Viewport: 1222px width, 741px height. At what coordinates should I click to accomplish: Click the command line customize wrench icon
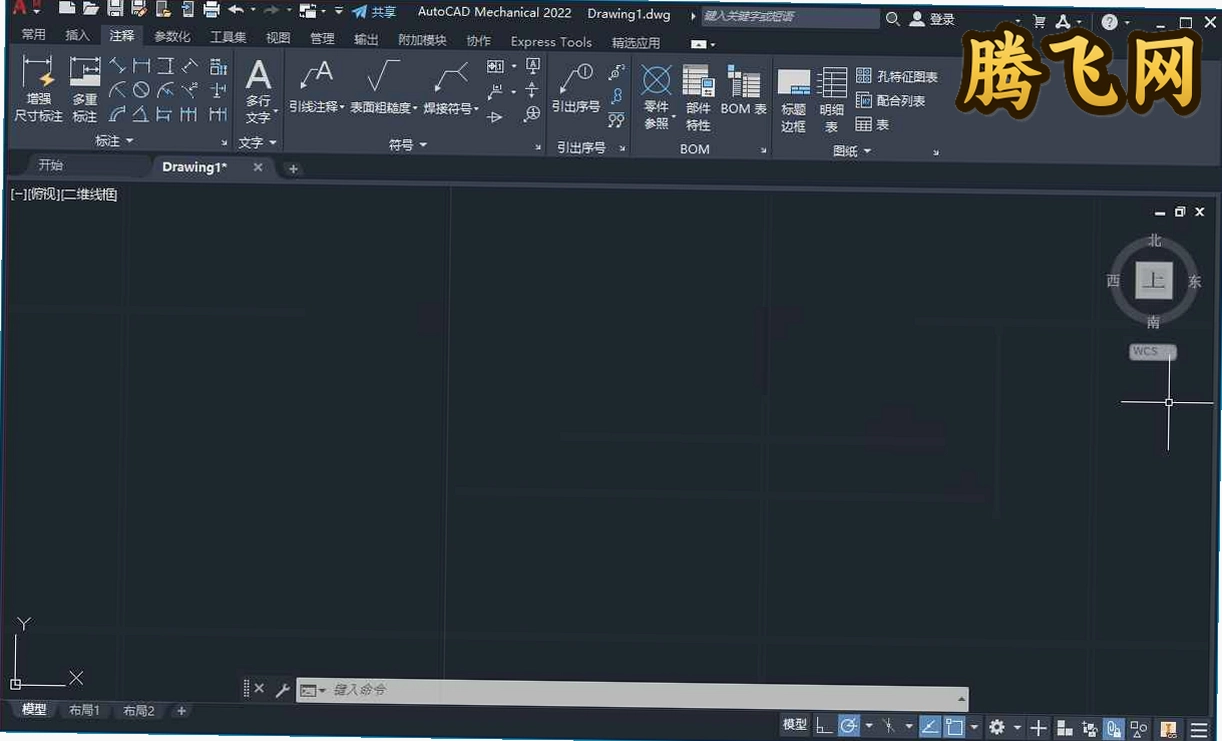click(x=282, y=690)
